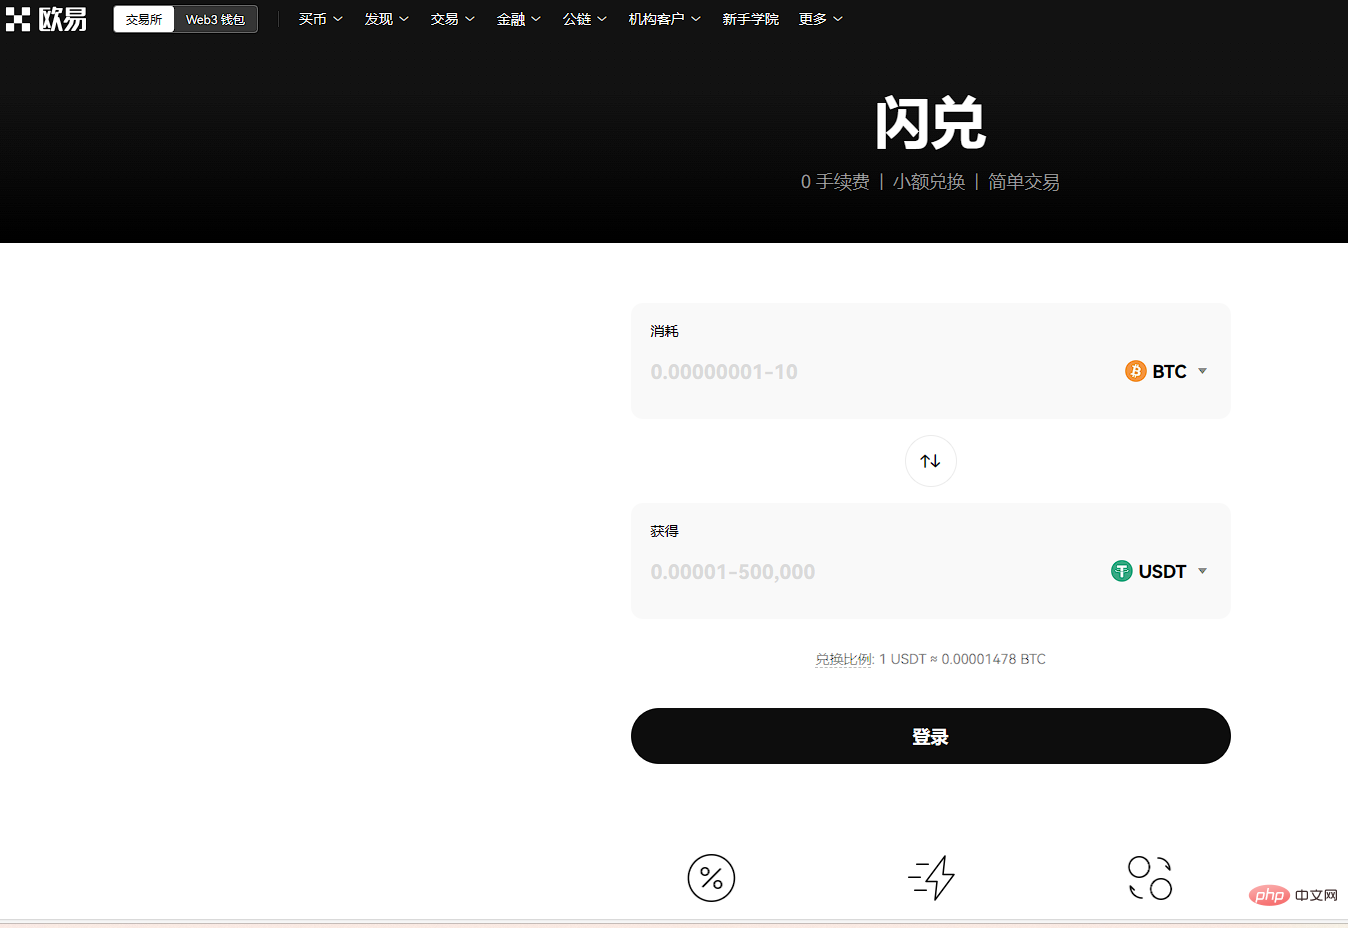Expand the 买币 menu

[320, 19]
